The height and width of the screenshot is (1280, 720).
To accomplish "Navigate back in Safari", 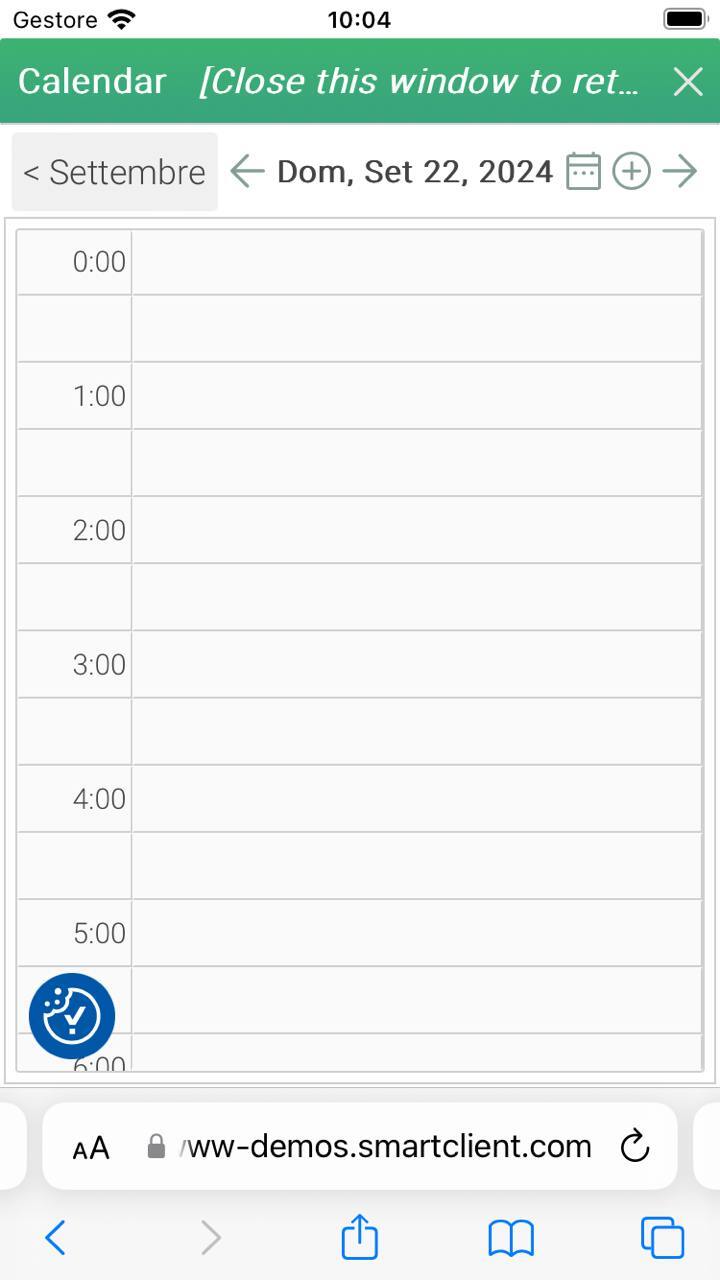I will pos(56,1238).
